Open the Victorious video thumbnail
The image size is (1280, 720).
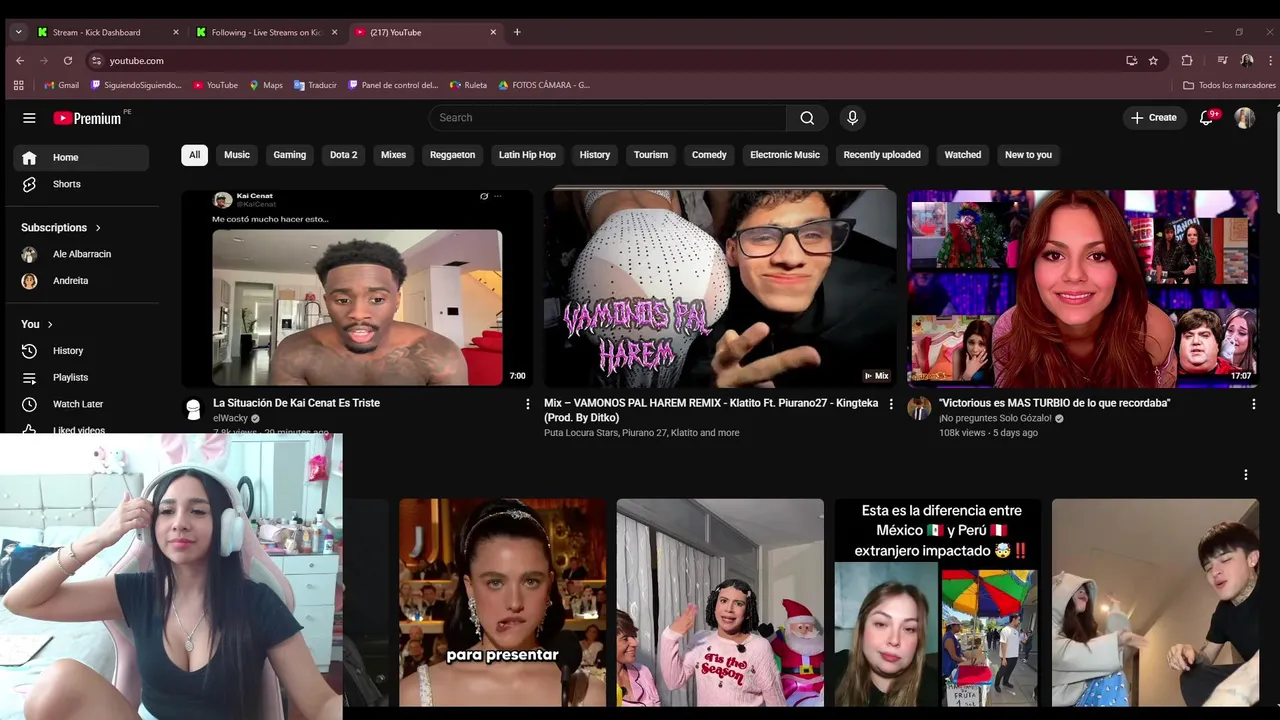pyautogui.click(x=1082, y=288)
